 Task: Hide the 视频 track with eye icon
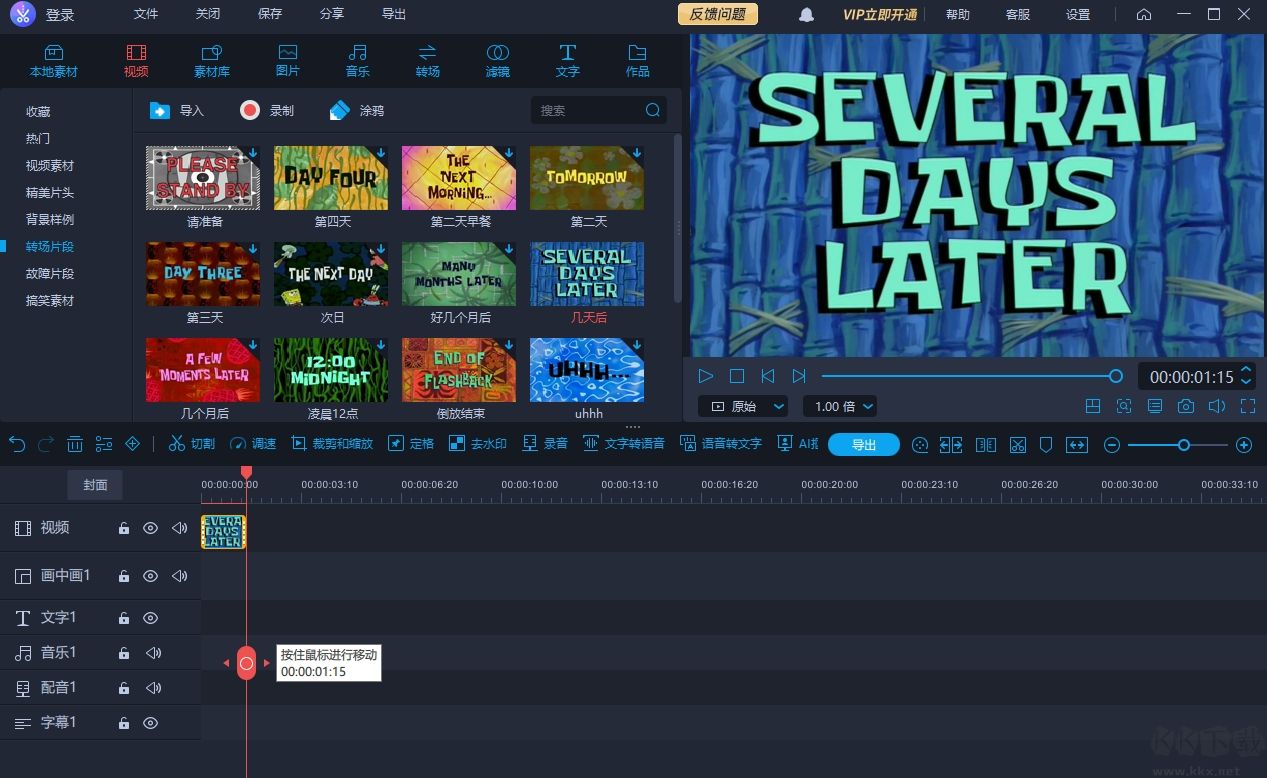click(x=150, y=528)
